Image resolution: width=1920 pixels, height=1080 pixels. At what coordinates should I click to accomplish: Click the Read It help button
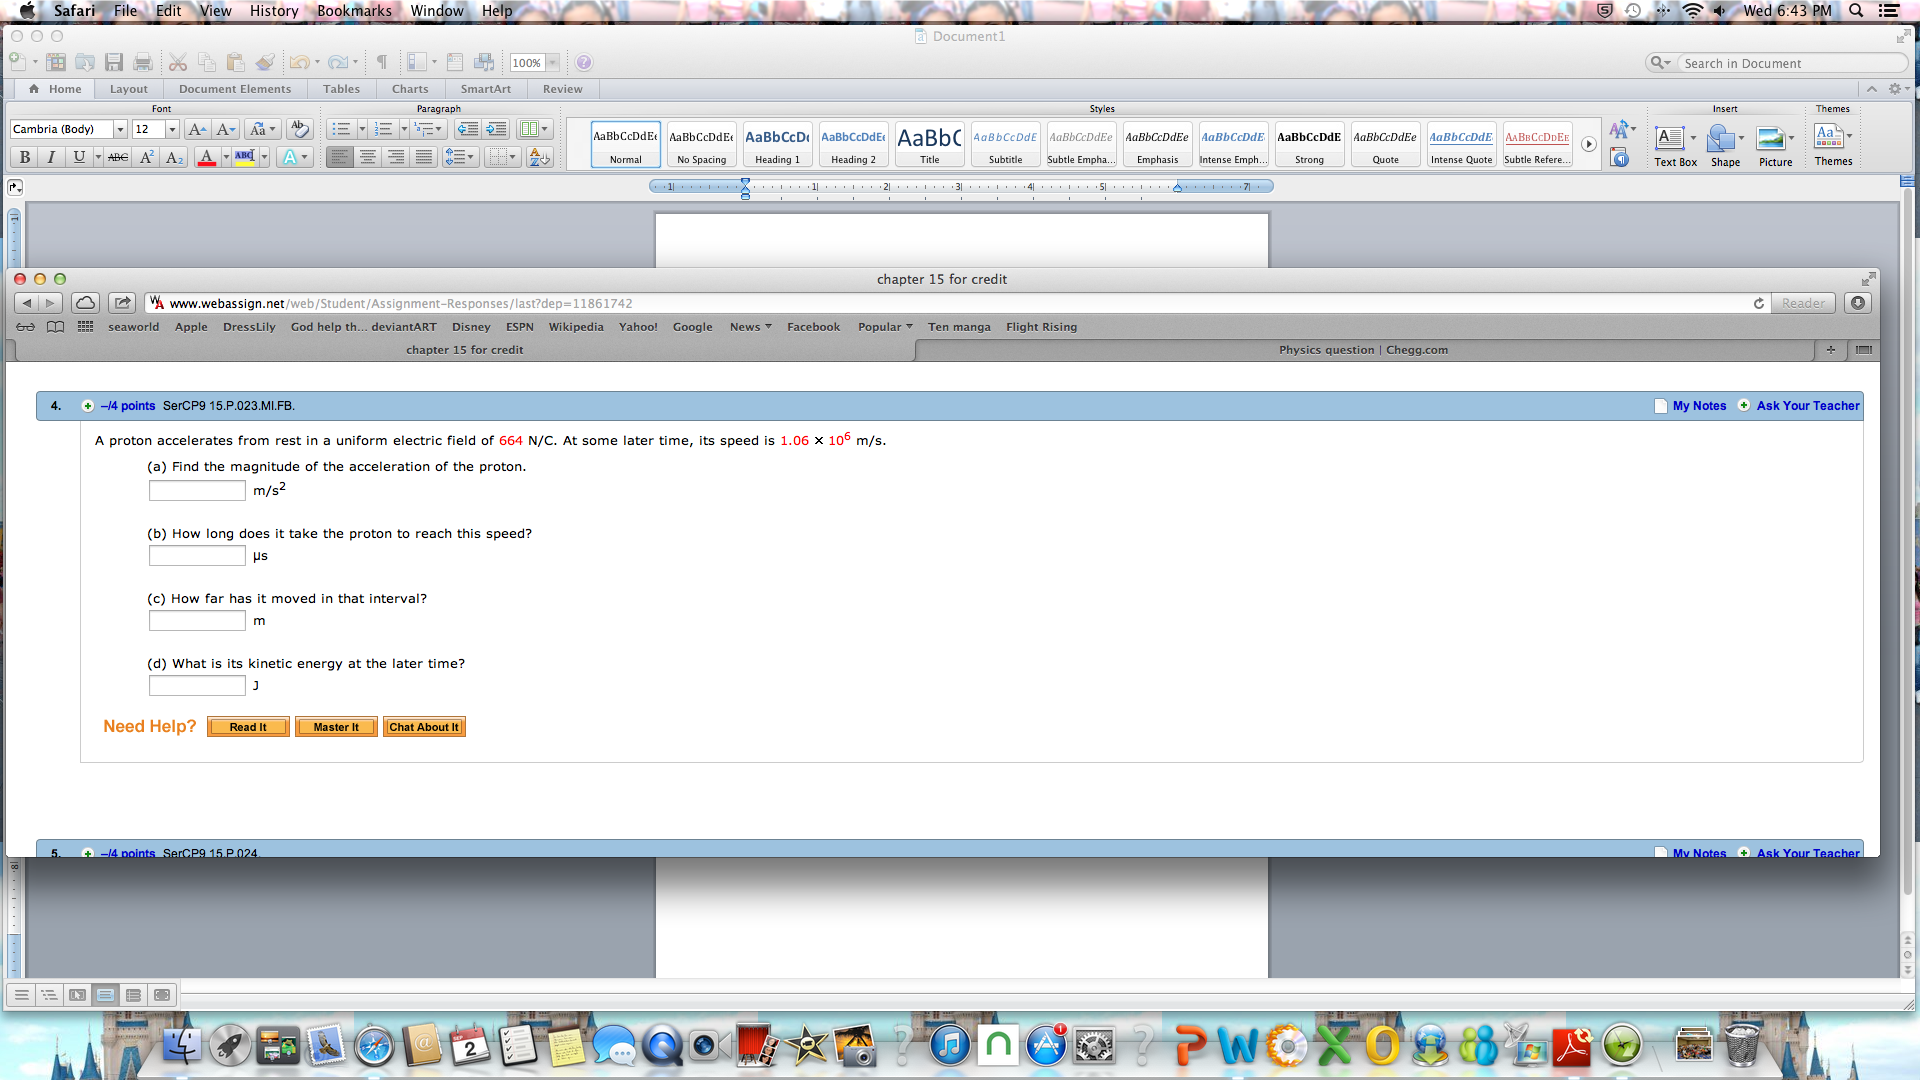(247, 726)
